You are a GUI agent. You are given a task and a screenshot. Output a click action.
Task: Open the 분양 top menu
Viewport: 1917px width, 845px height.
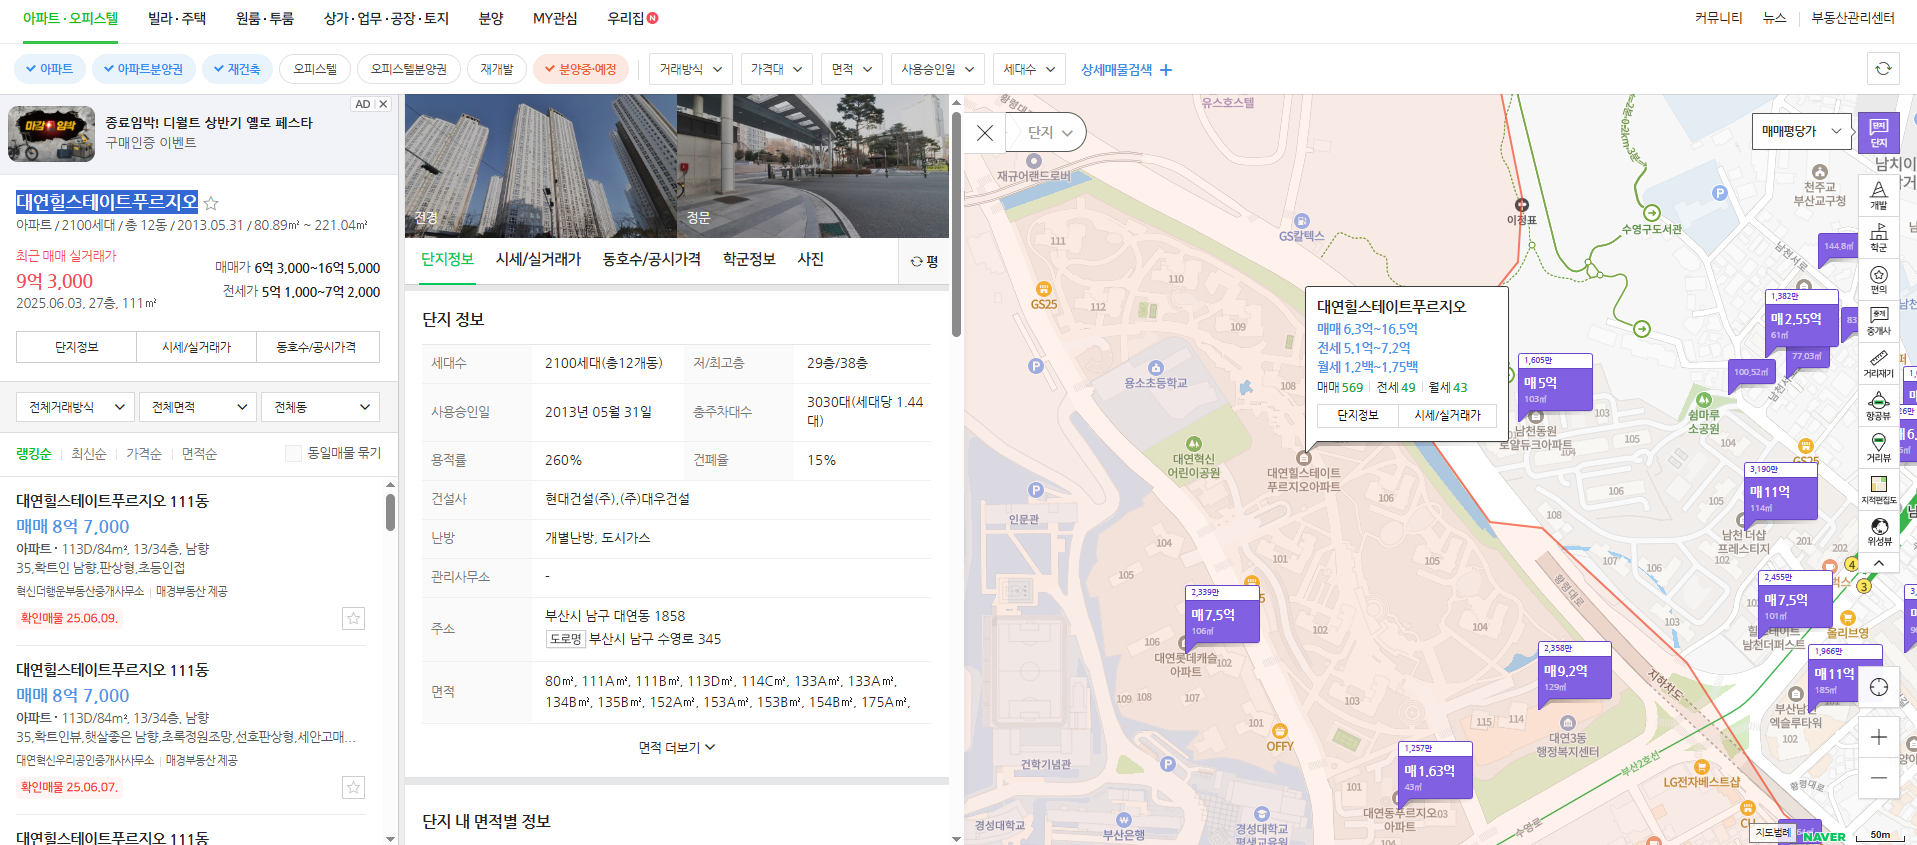[491, 18]
